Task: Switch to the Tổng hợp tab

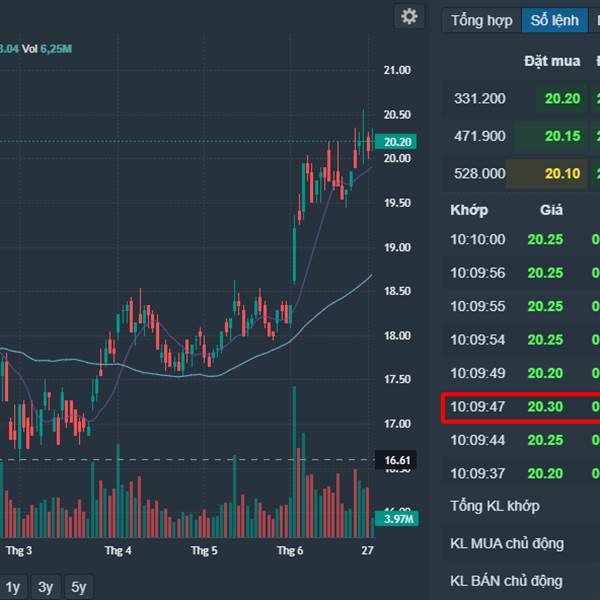Action: [x=481, y=20]
